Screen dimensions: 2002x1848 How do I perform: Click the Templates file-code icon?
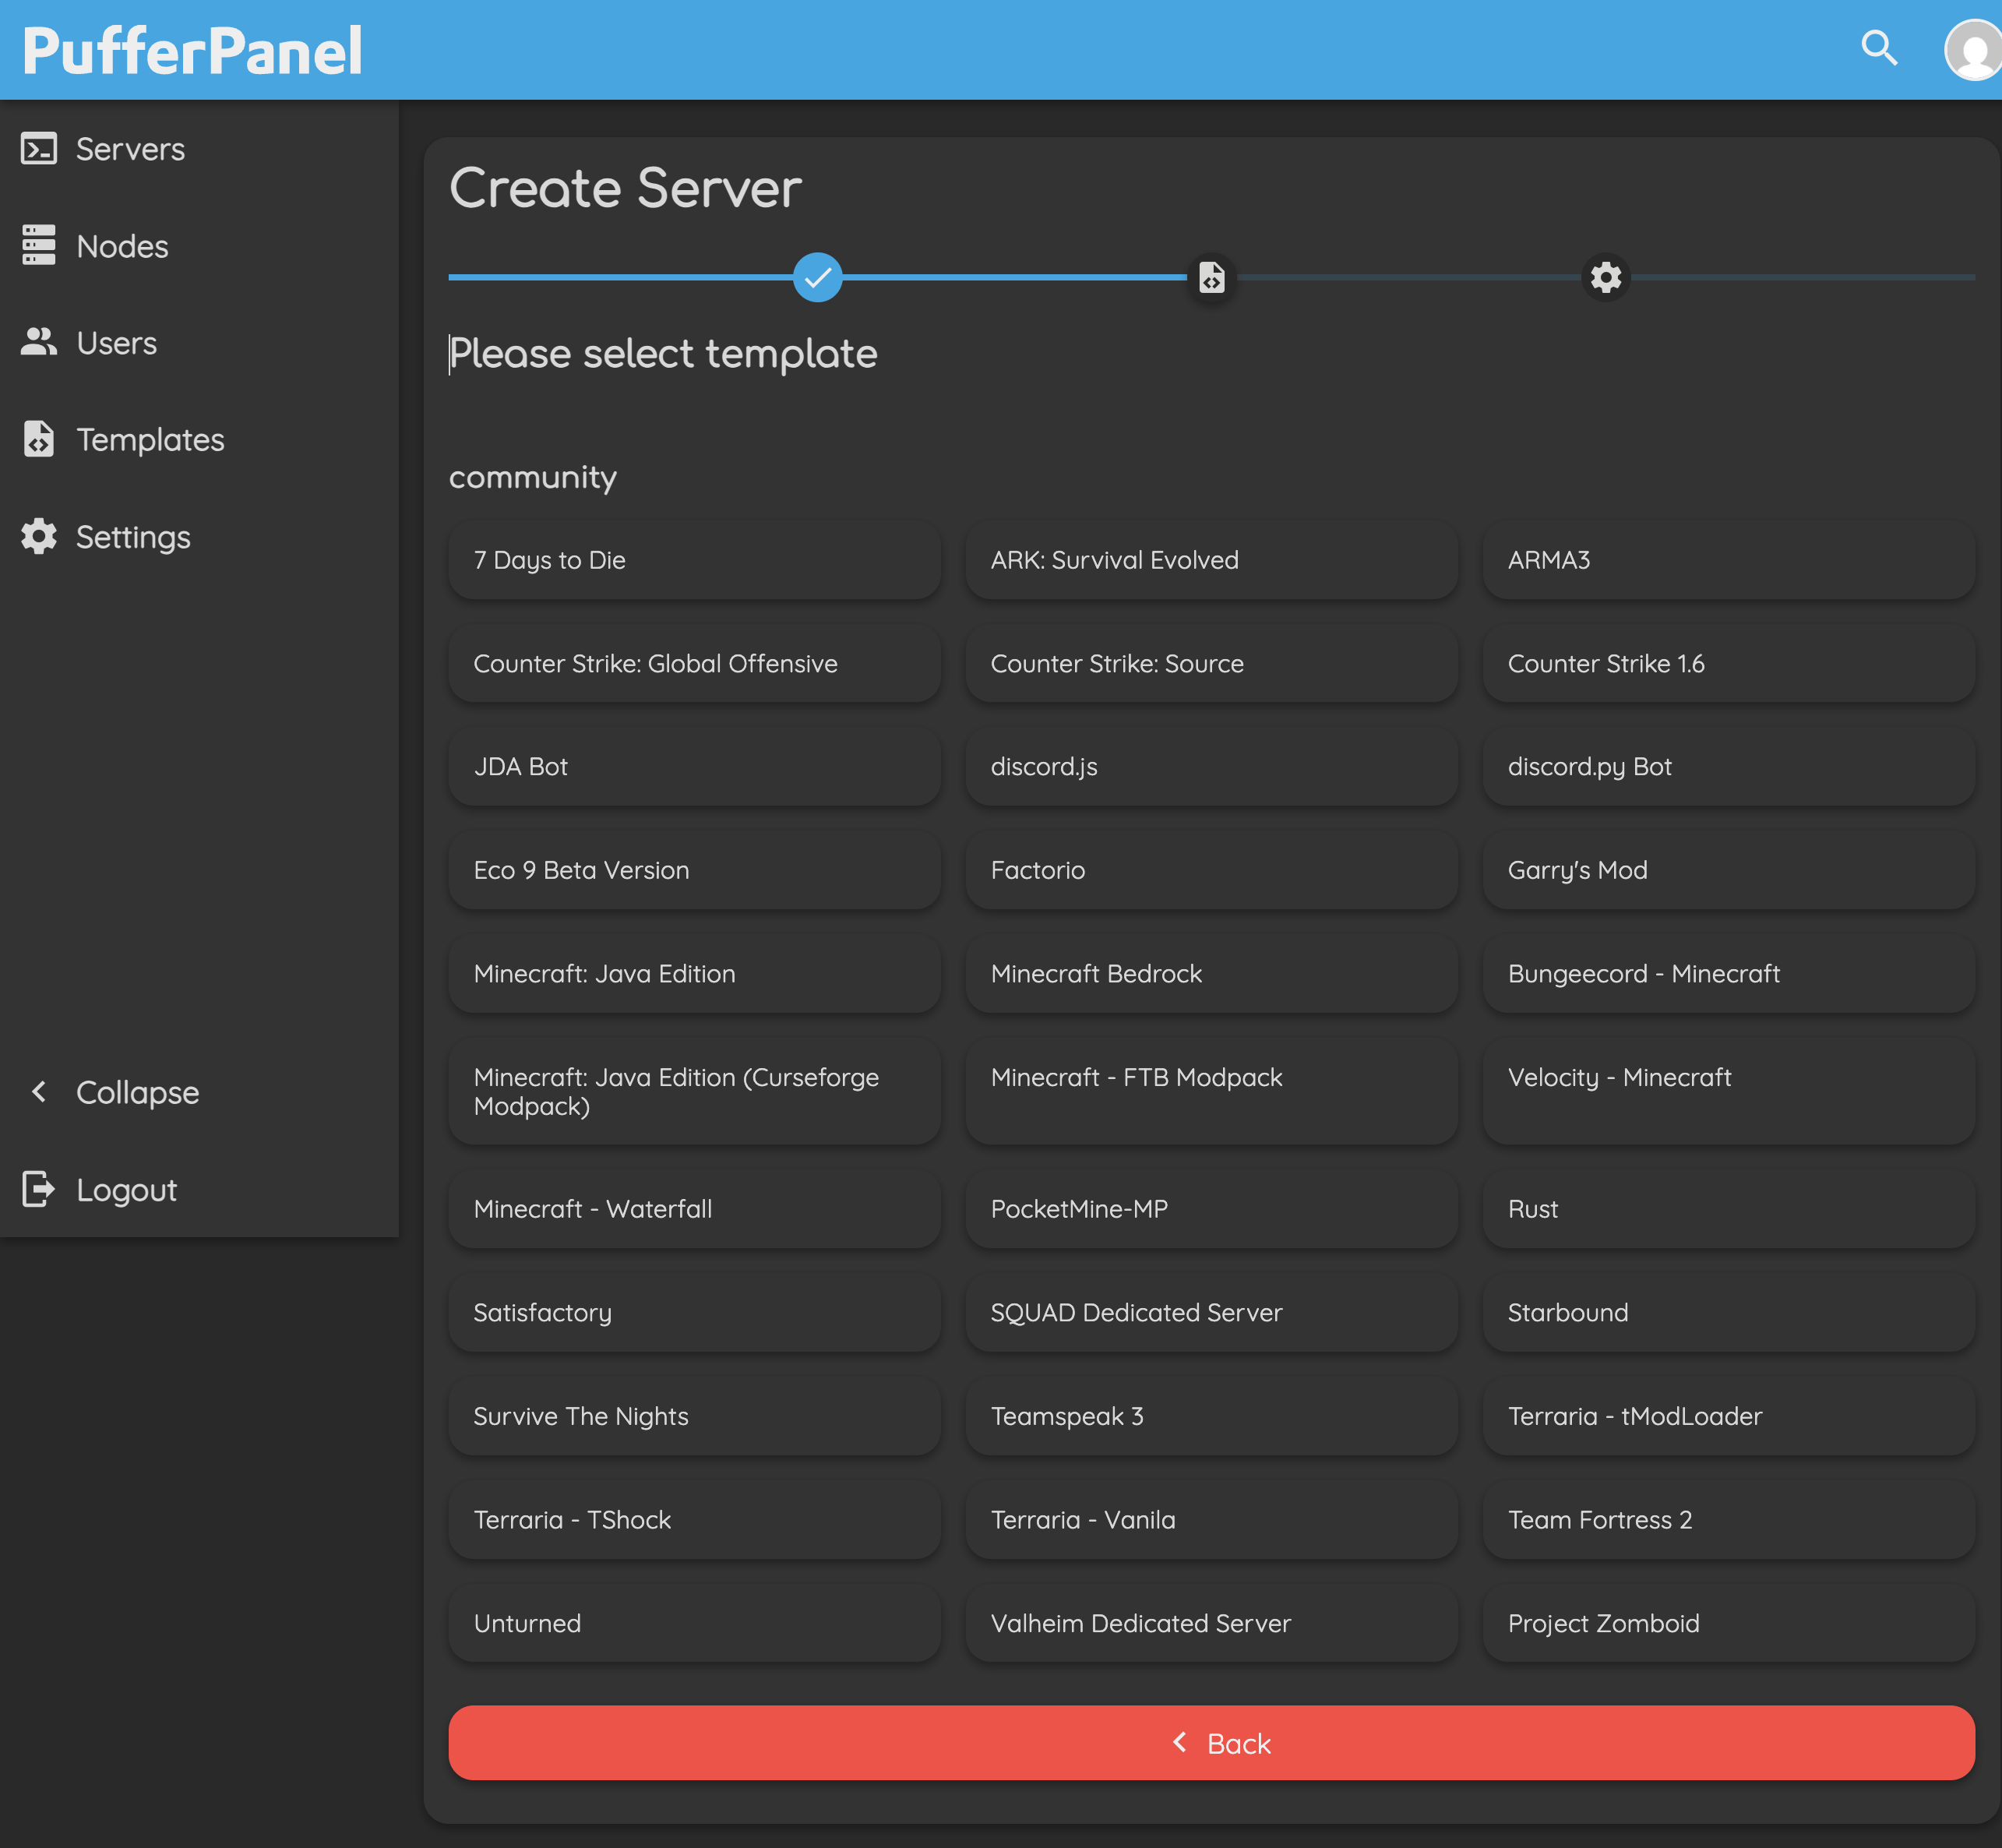click(x=39, y=439)
